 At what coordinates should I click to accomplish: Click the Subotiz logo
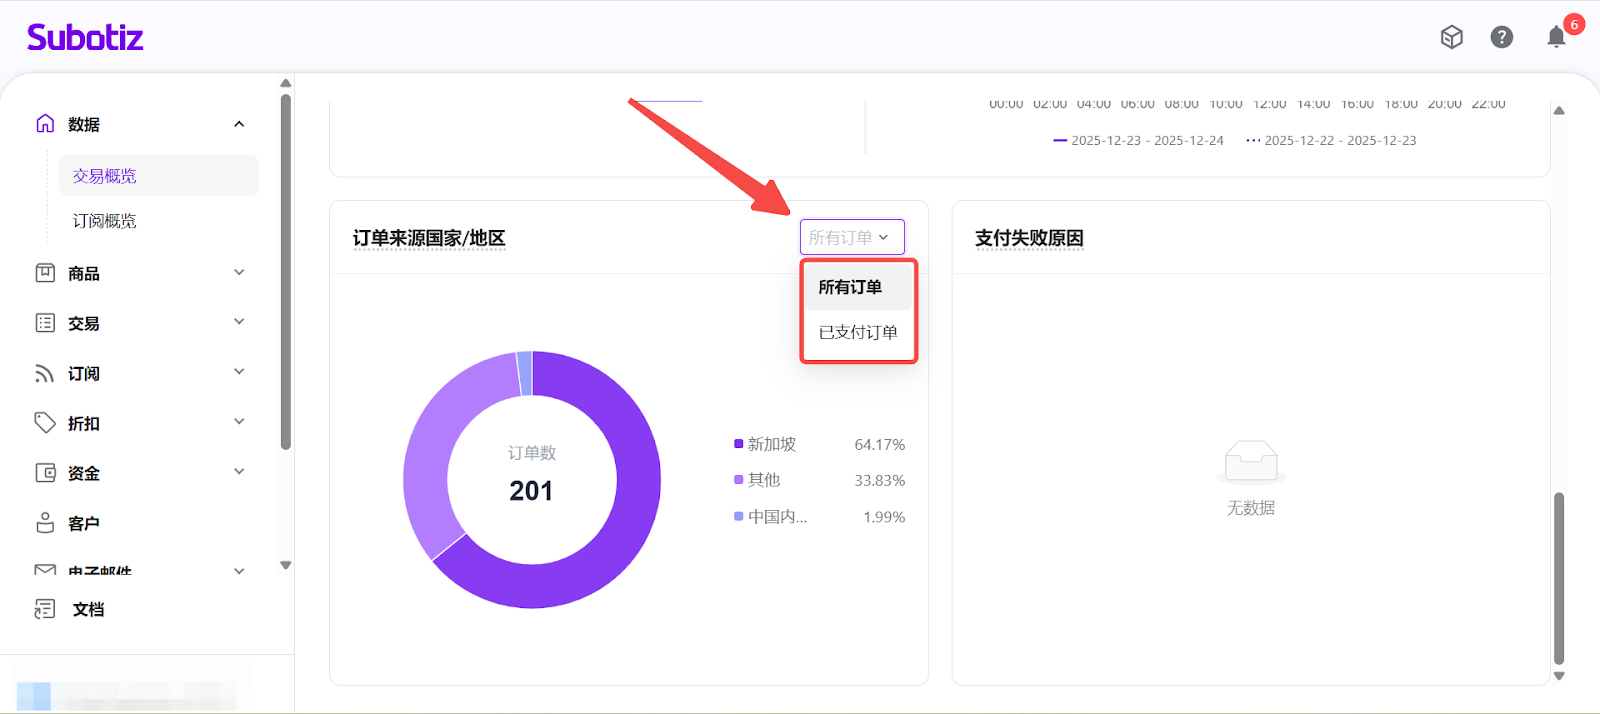[85, 38]
